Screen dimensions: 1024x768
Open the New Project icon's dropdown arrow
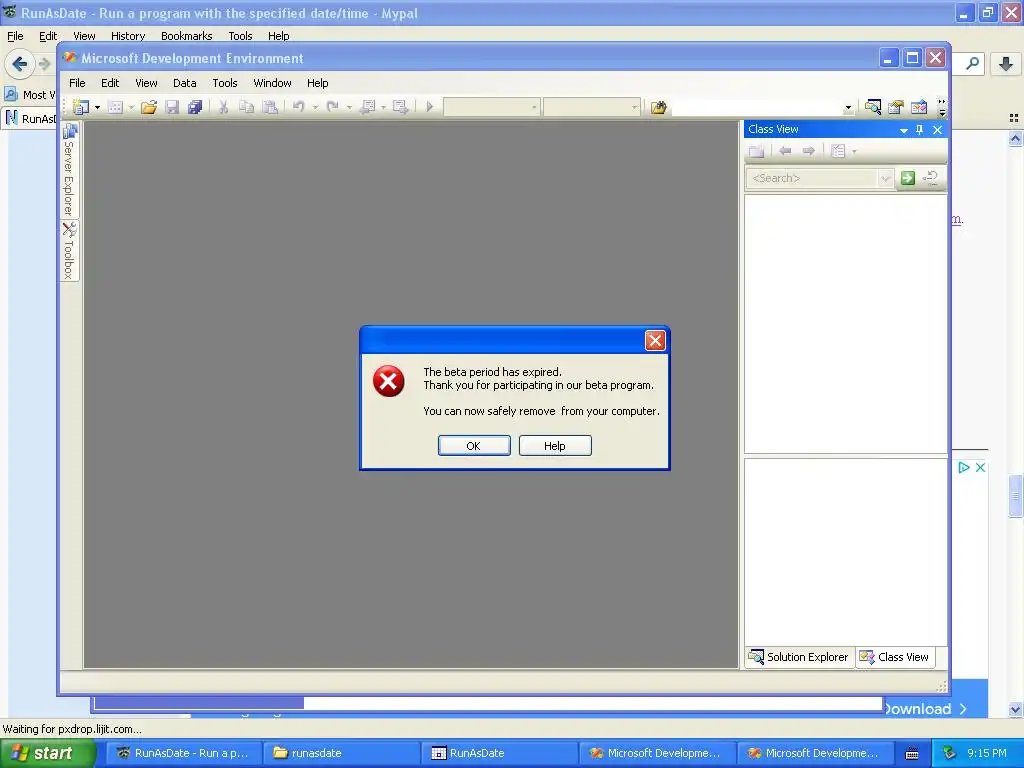pos(97,107)
